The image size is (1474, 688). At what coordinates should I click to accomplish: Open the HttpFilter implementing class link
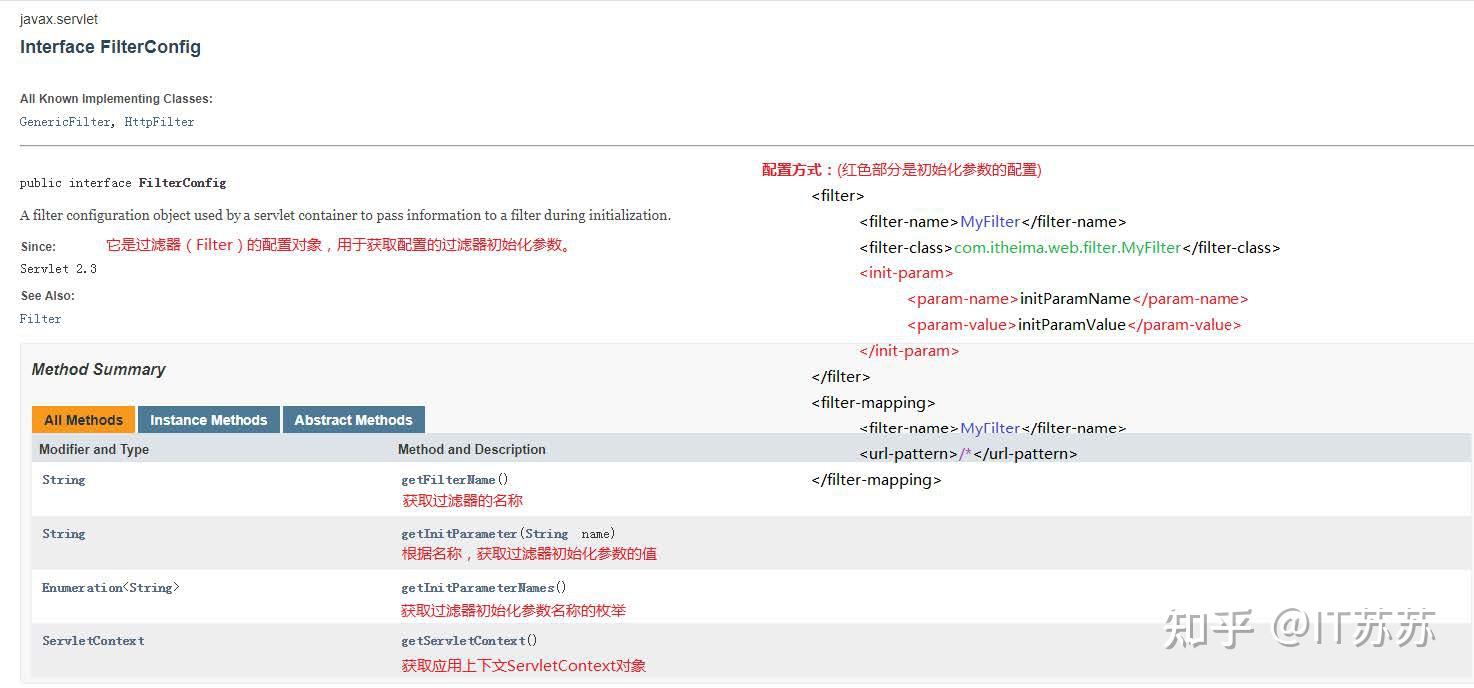159,121
